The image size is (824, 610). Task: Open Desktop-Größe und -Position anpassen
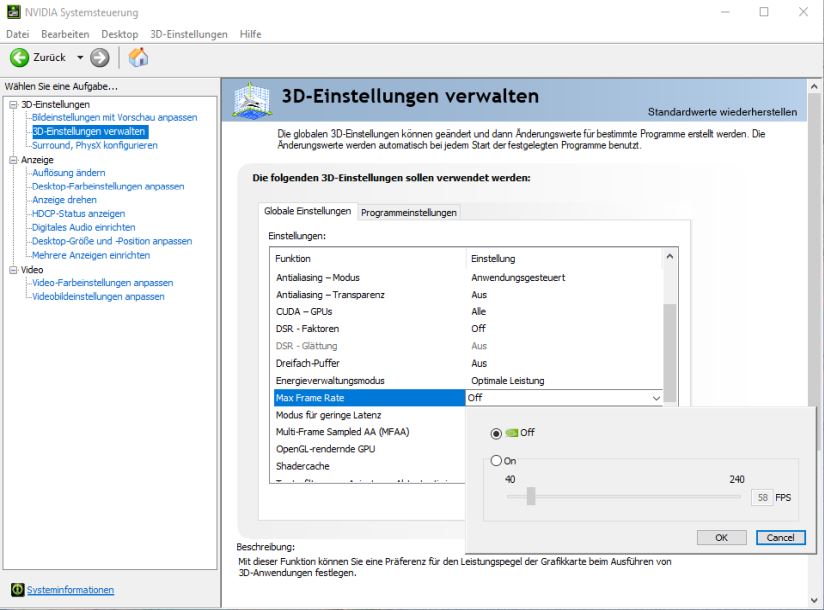coord(112,241)
